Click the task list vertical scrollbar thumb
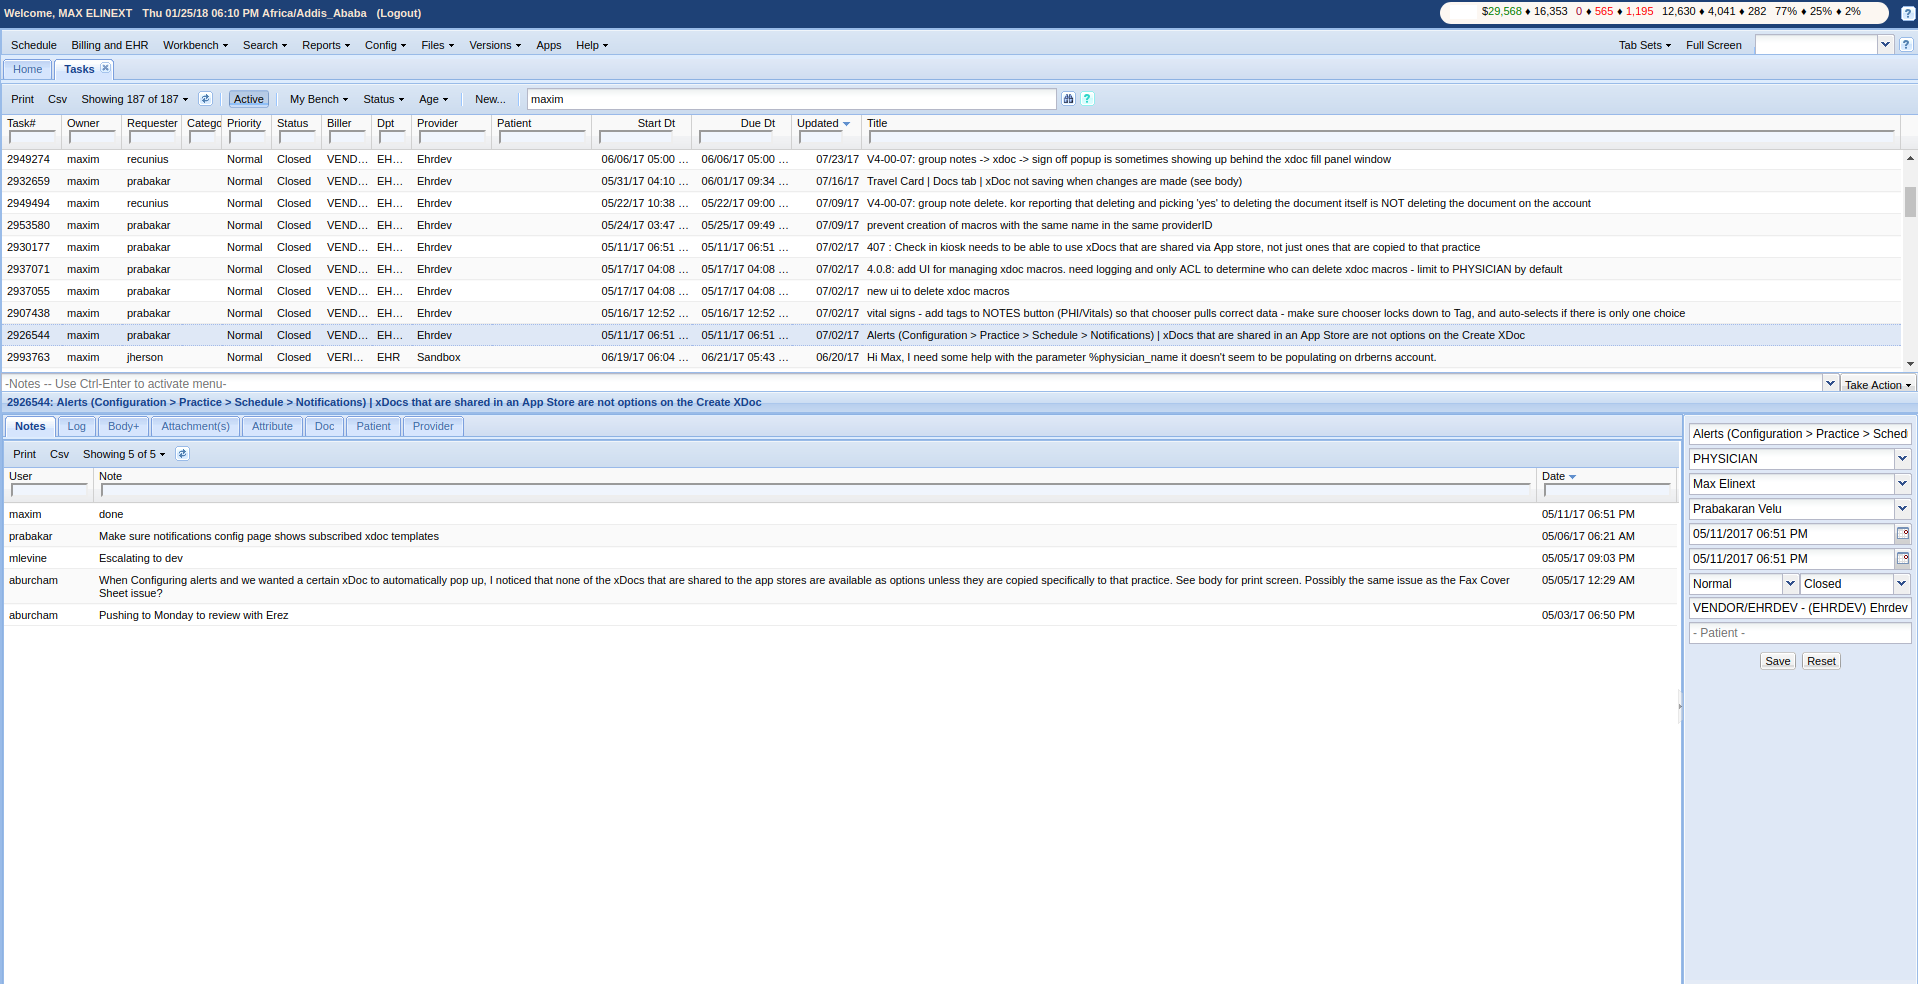The width and height of the screenshot is (1918, 984). point(1910,202)
